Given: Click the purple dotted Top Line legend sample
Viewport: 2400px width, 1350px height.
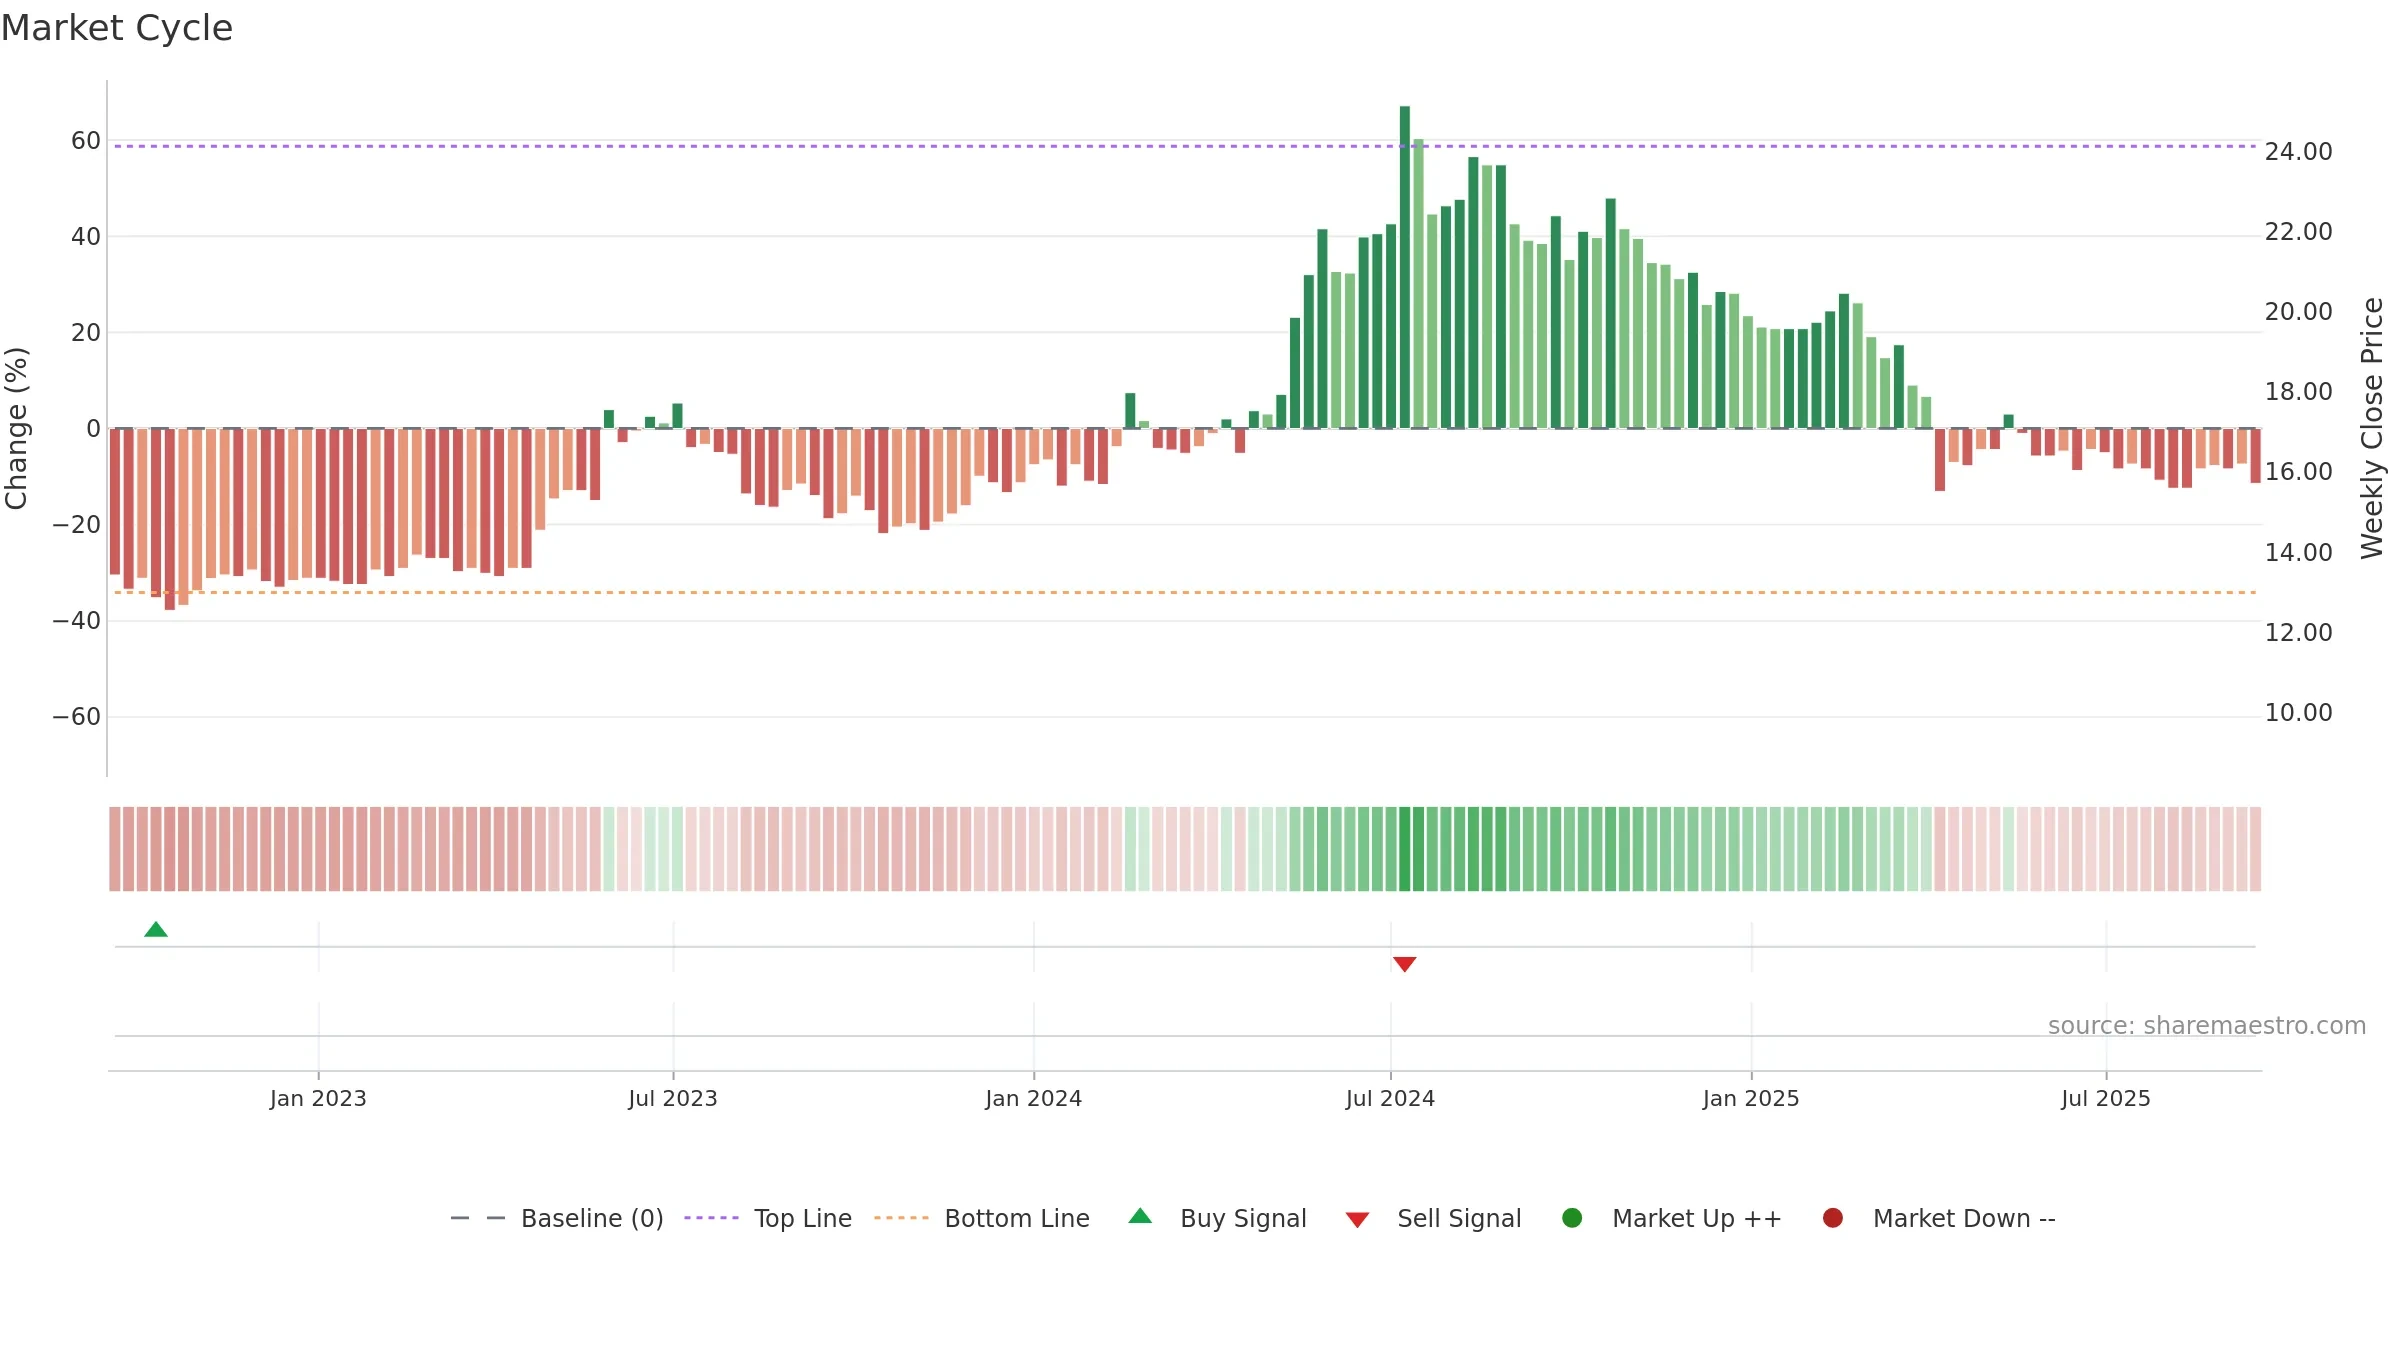Looking at the screenshot, I should 711,1218.
